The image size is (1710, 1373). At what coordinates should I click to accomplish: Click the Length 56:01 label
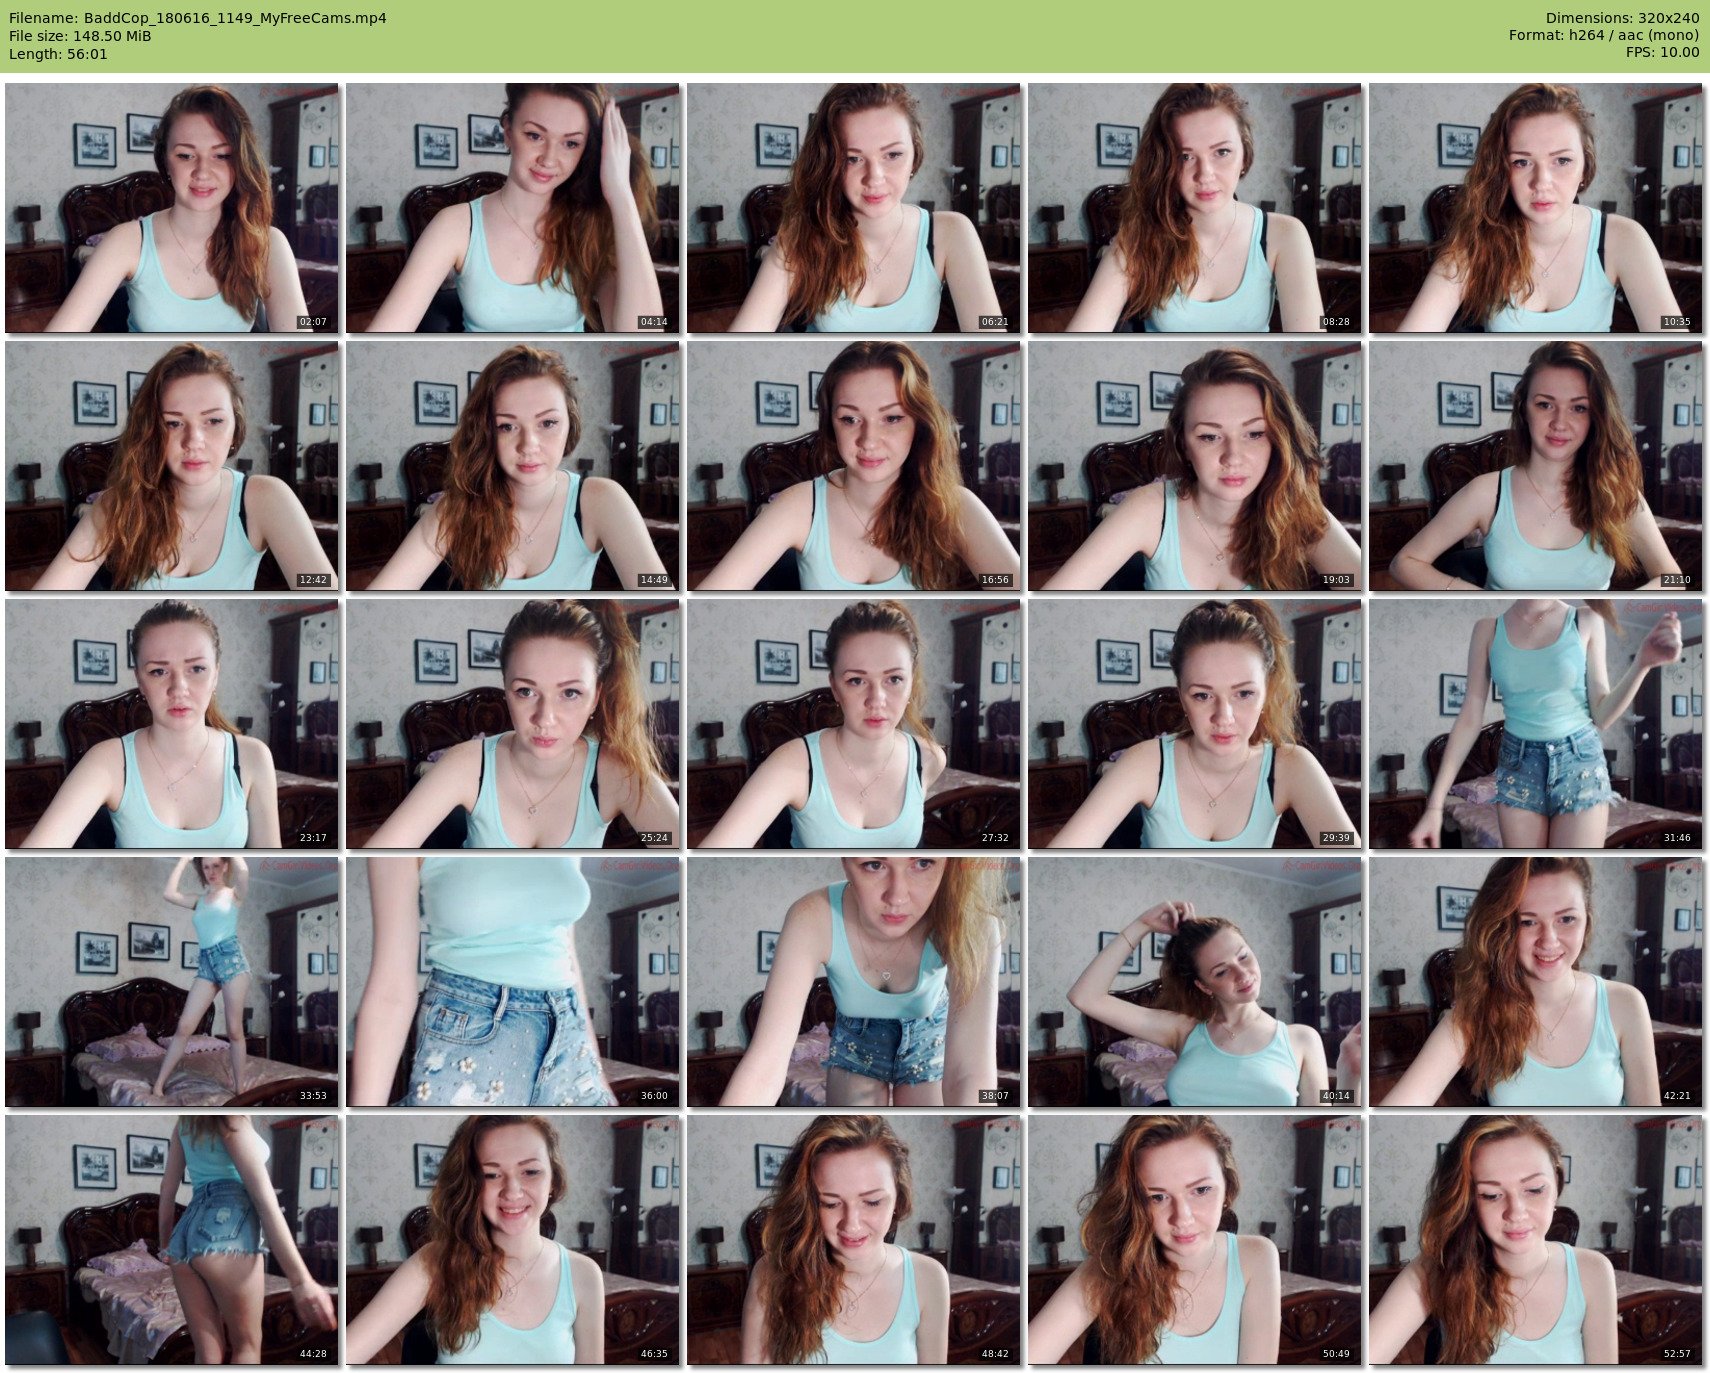[58, 54]
